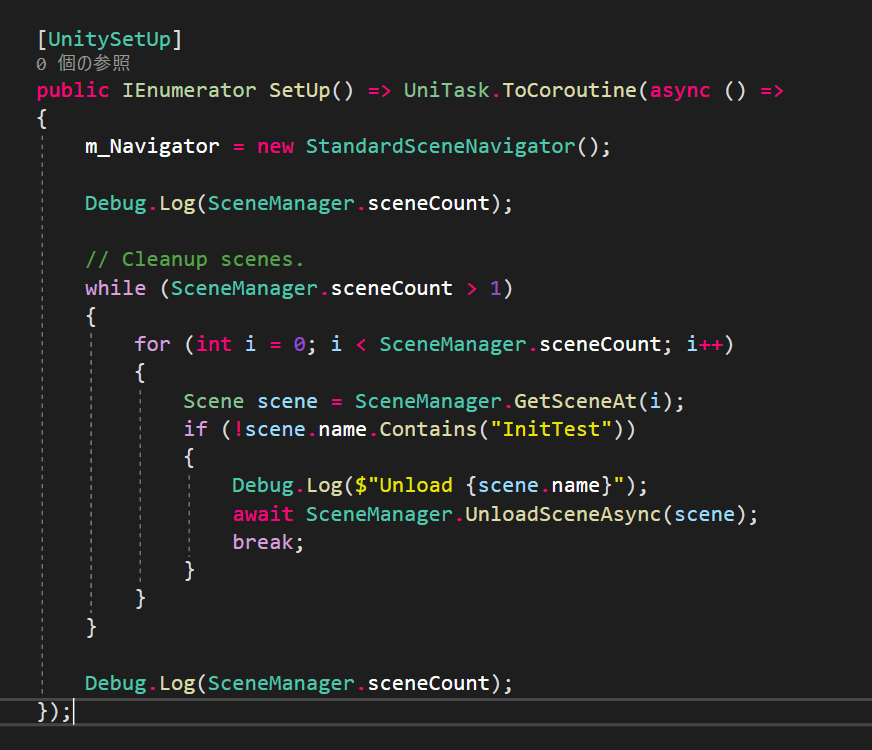
Task: Click the IEnumerator return type
Action: pos(189,90)
